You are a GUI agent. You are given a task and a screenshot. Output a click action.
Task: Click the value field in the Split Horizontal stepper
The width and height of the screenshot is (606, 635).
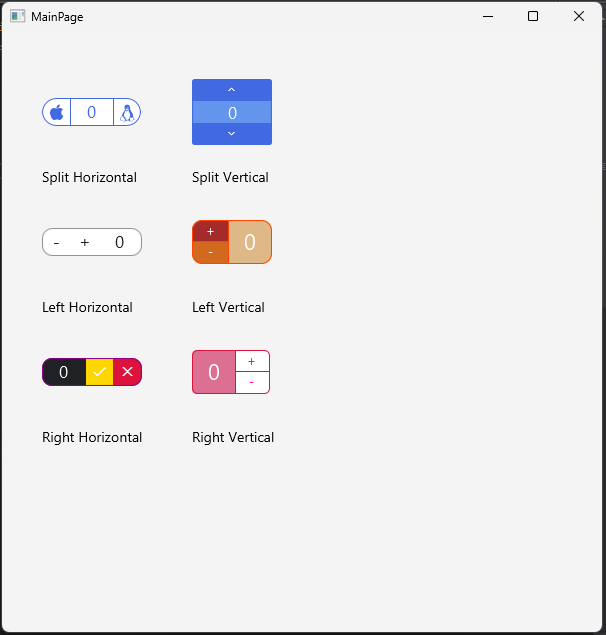tap(92, 112)
